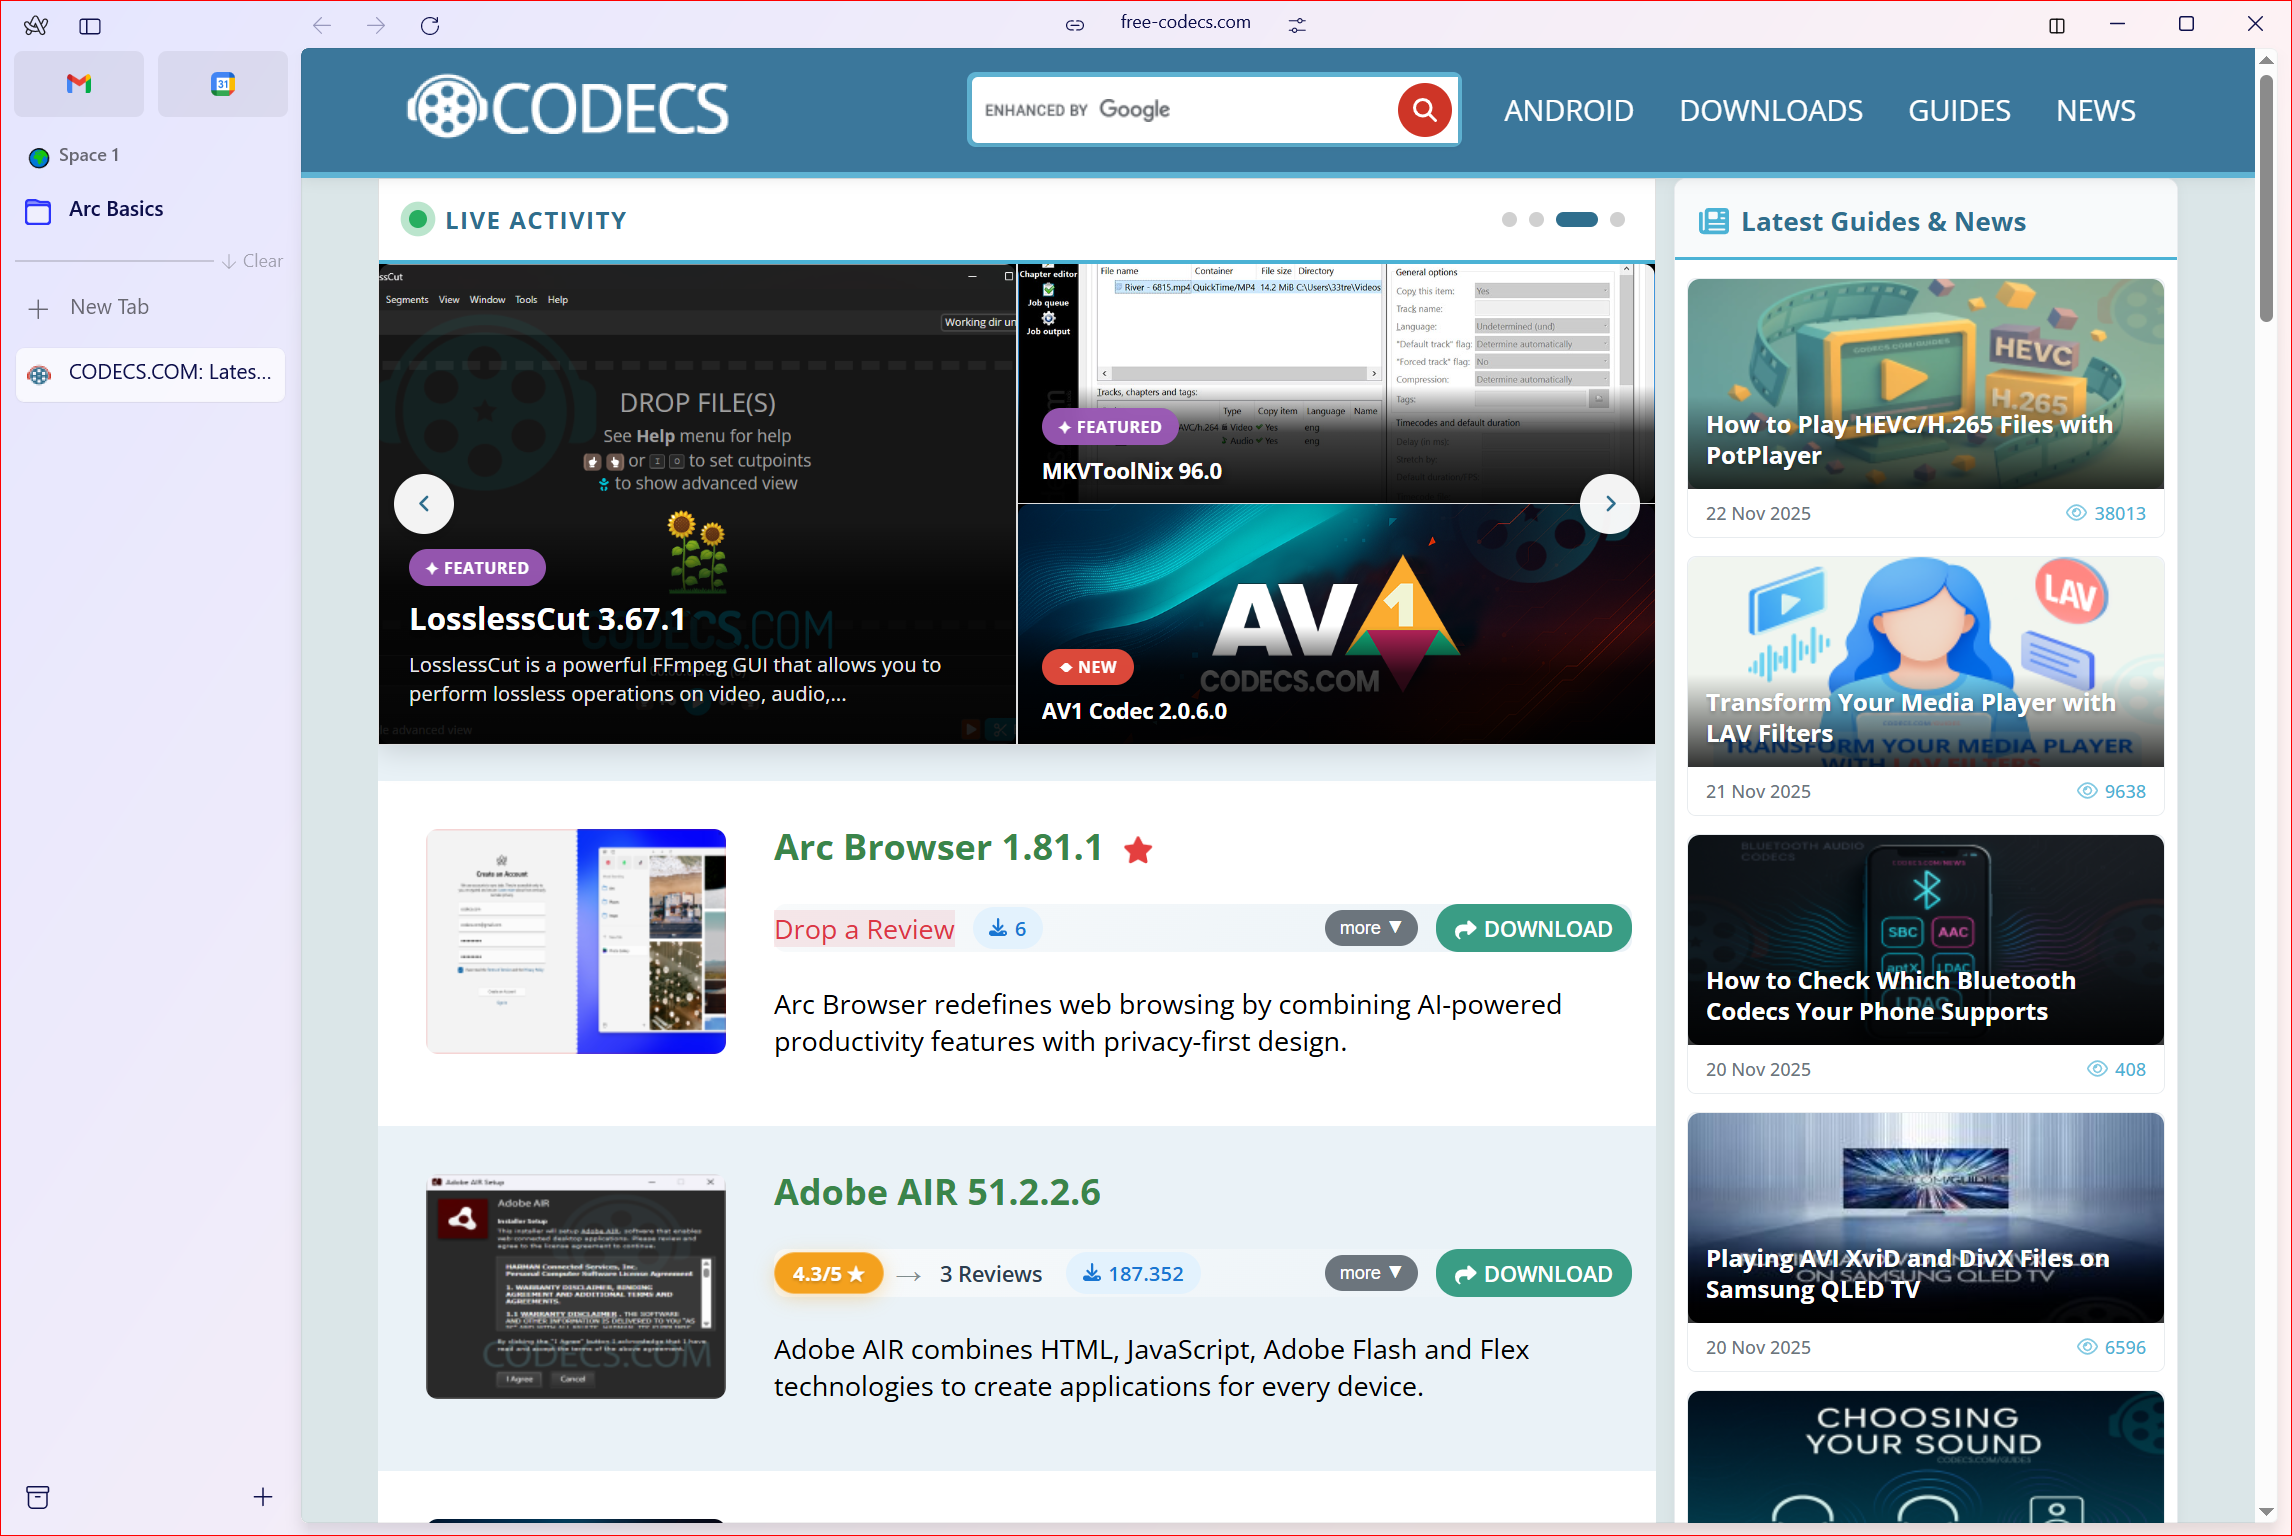The height and width of the screenshot is (1536, 2292).
Task: Click the red Google search magnifier button
Action: [1424, 110]
